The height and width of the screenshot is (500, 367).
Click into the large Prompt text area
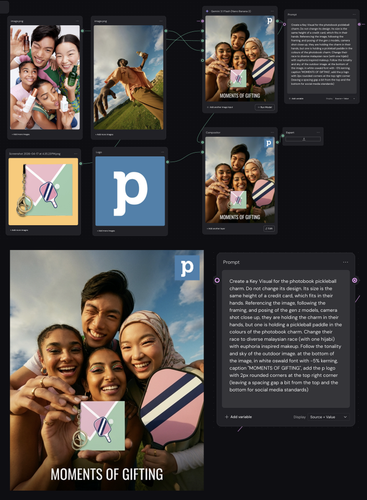[286, 339]
